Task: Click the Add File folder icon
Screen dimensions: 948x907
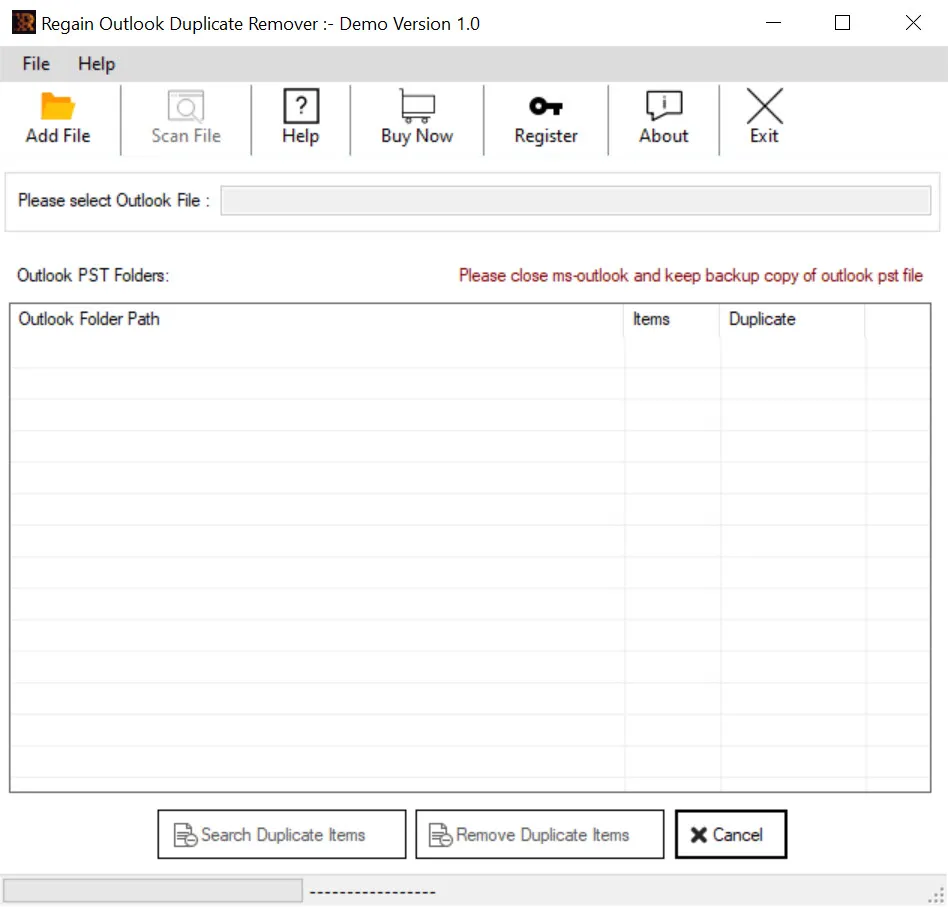Action: (57, 106)
